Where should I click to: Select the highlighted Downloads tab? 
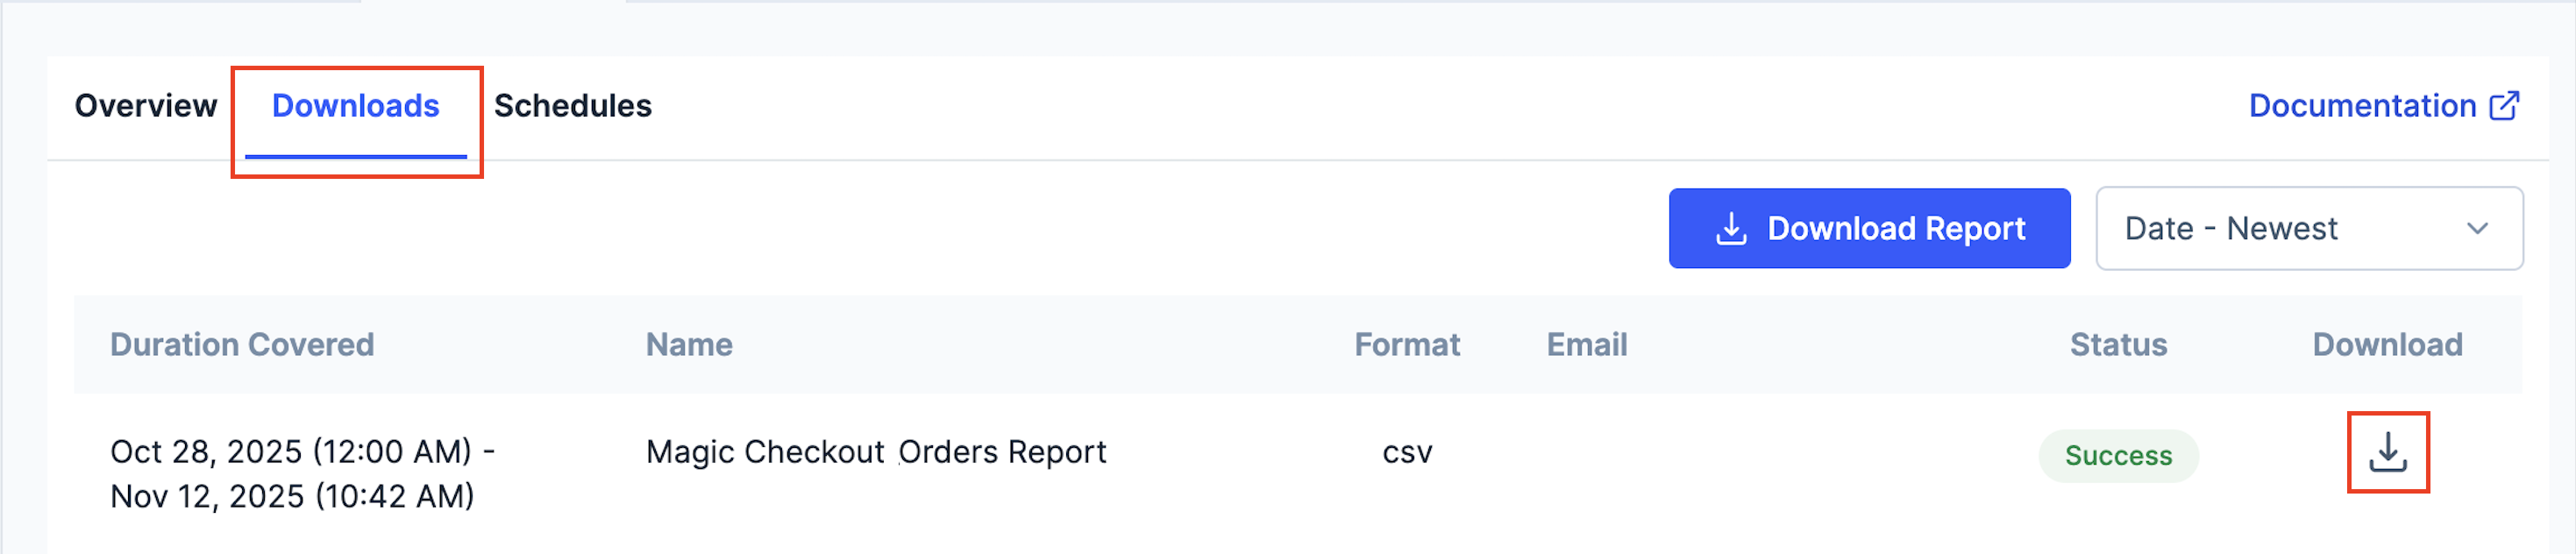click(357, 105)
